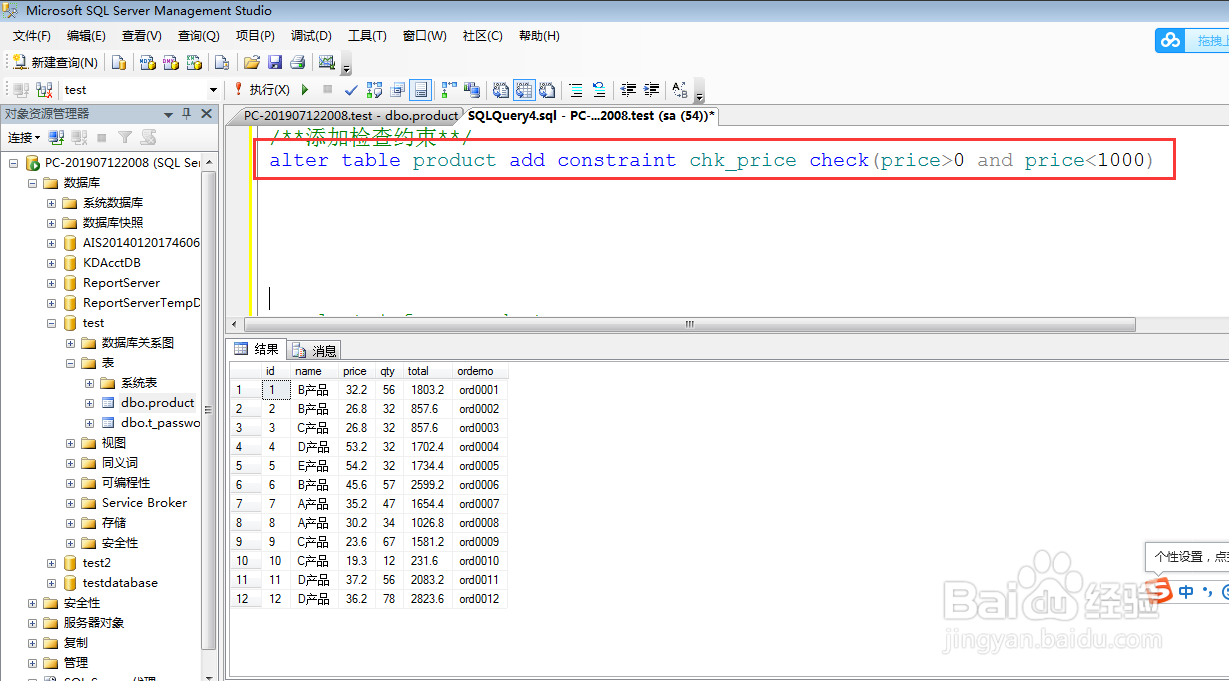Open the 文件(F) menu
1229x681 pixels.
32,36
